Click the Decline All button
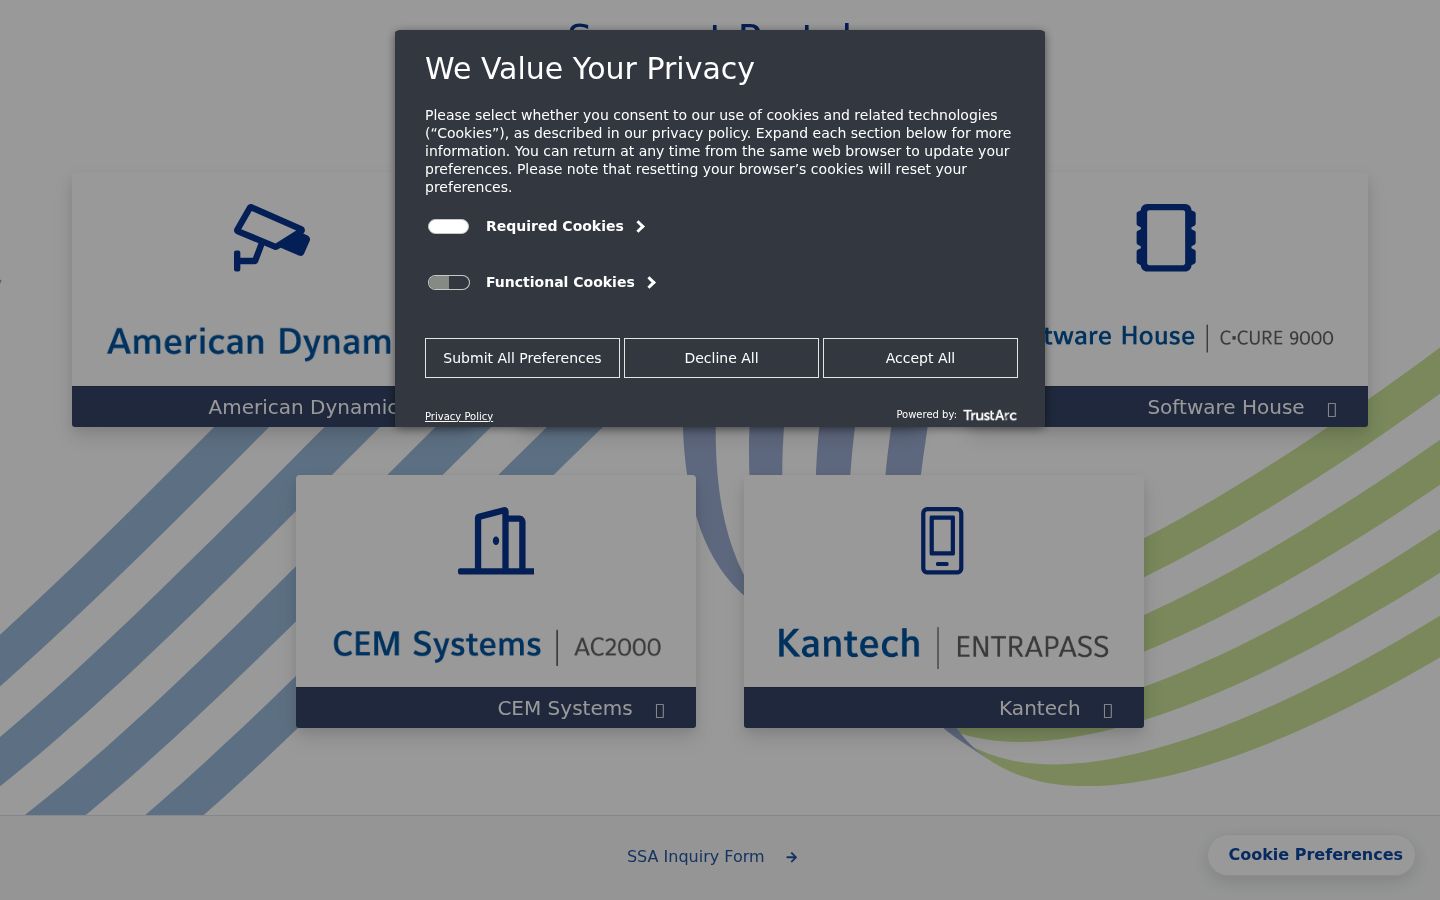Image resolution: width=1440 pixels, height=900 pixels. coord(721,358)
